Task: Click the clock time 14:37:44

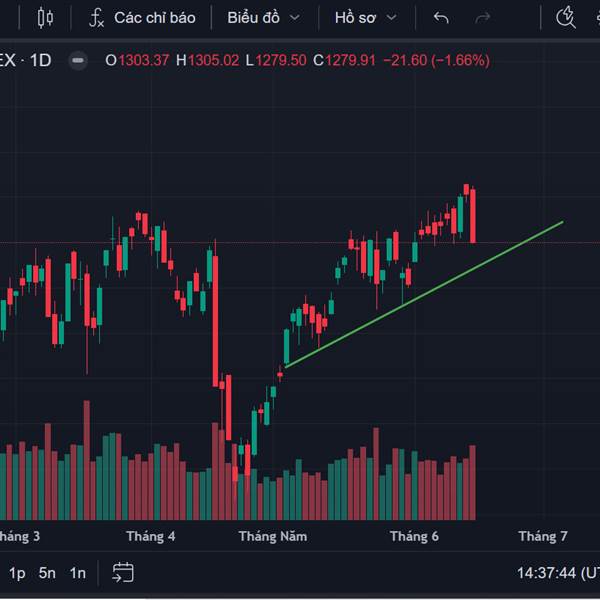Action: 546,573
